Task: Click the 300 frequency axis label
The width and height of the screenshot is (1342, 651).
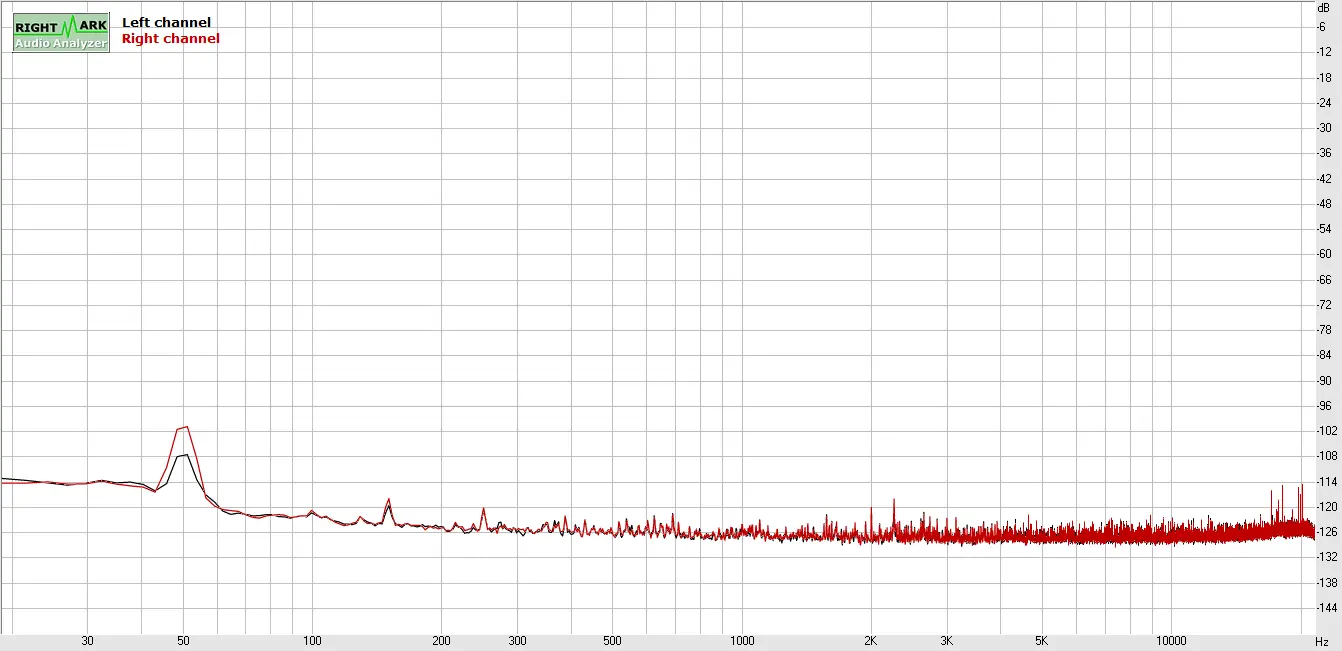Action: coord(517,641)
